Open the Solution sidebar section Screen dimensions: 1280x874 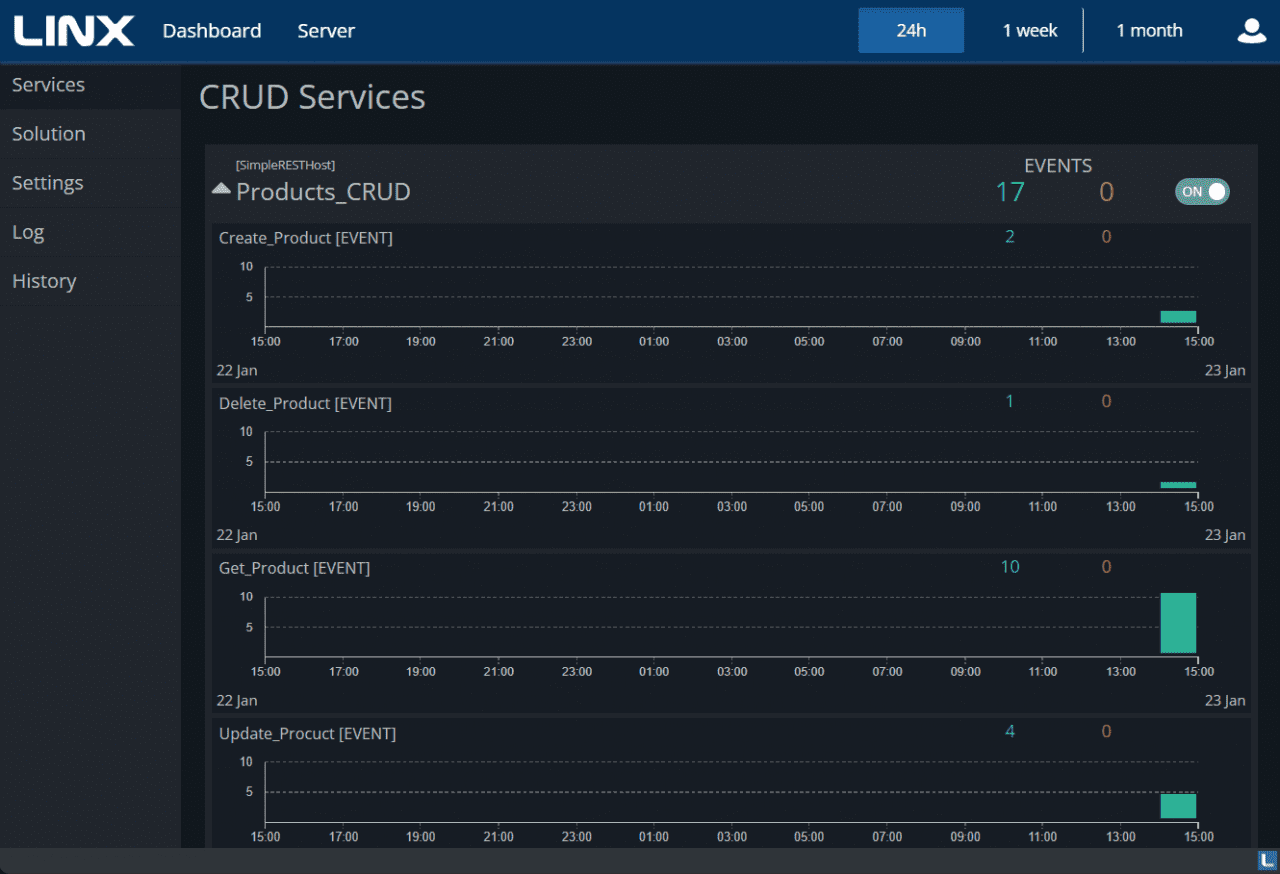click(48, 133)
